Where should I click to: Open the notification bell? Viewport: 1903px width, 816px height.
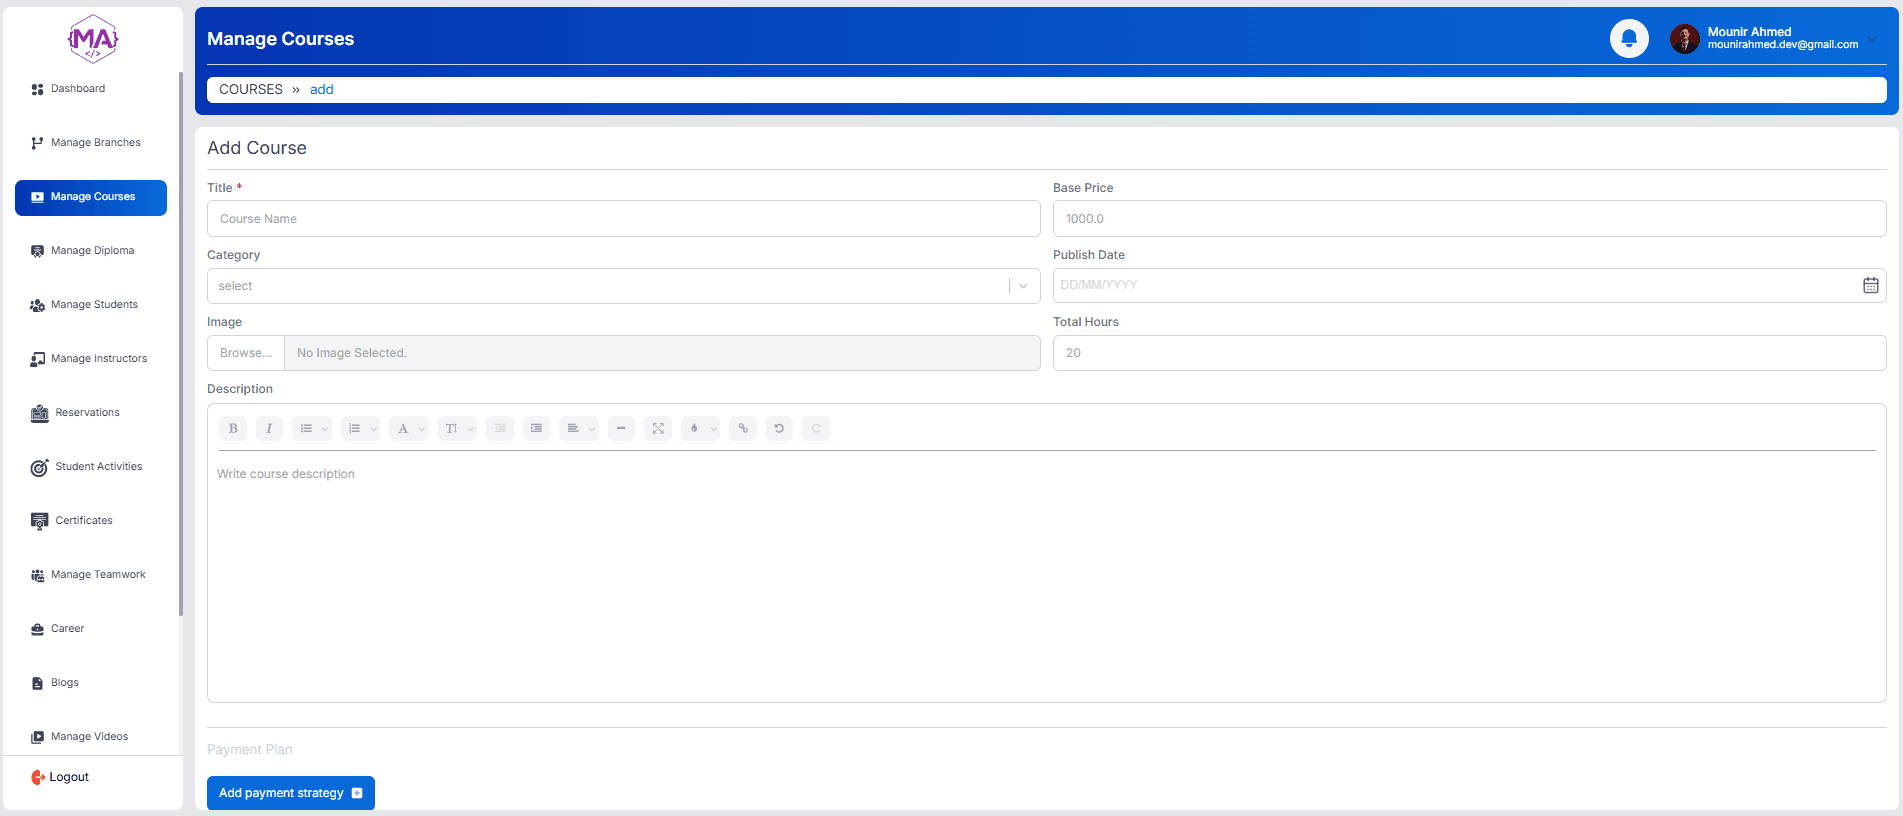(x=1628, y=39)
